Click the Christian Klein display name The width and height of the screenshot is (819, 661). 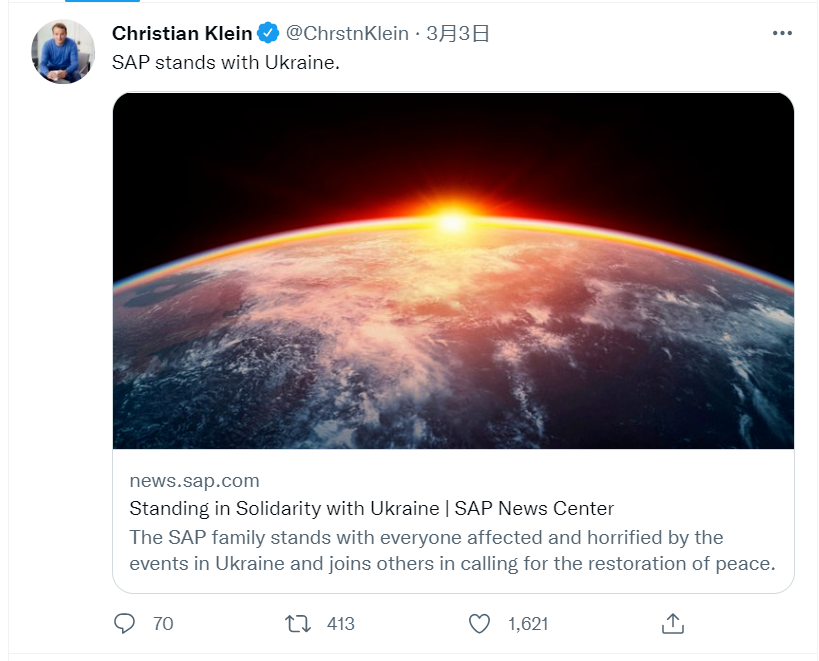pos(182,33)
